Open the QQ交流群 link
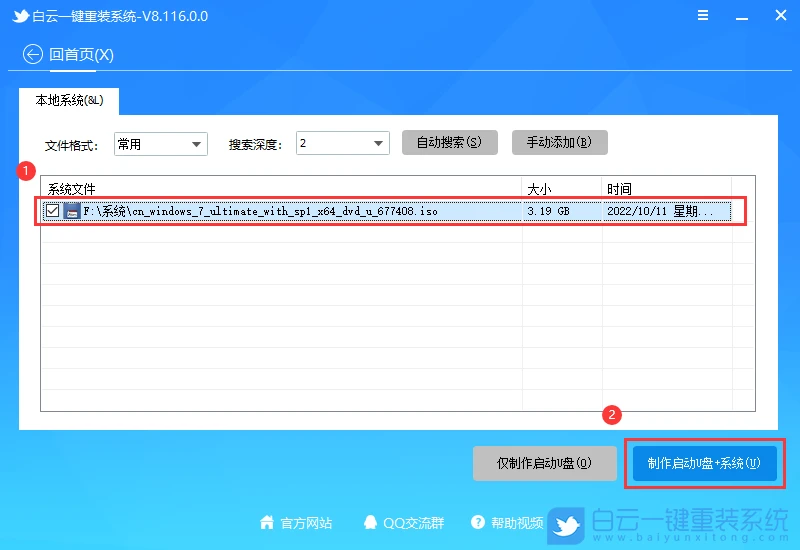The height and width of the screenshot is (550, 800). click(414, 523)
